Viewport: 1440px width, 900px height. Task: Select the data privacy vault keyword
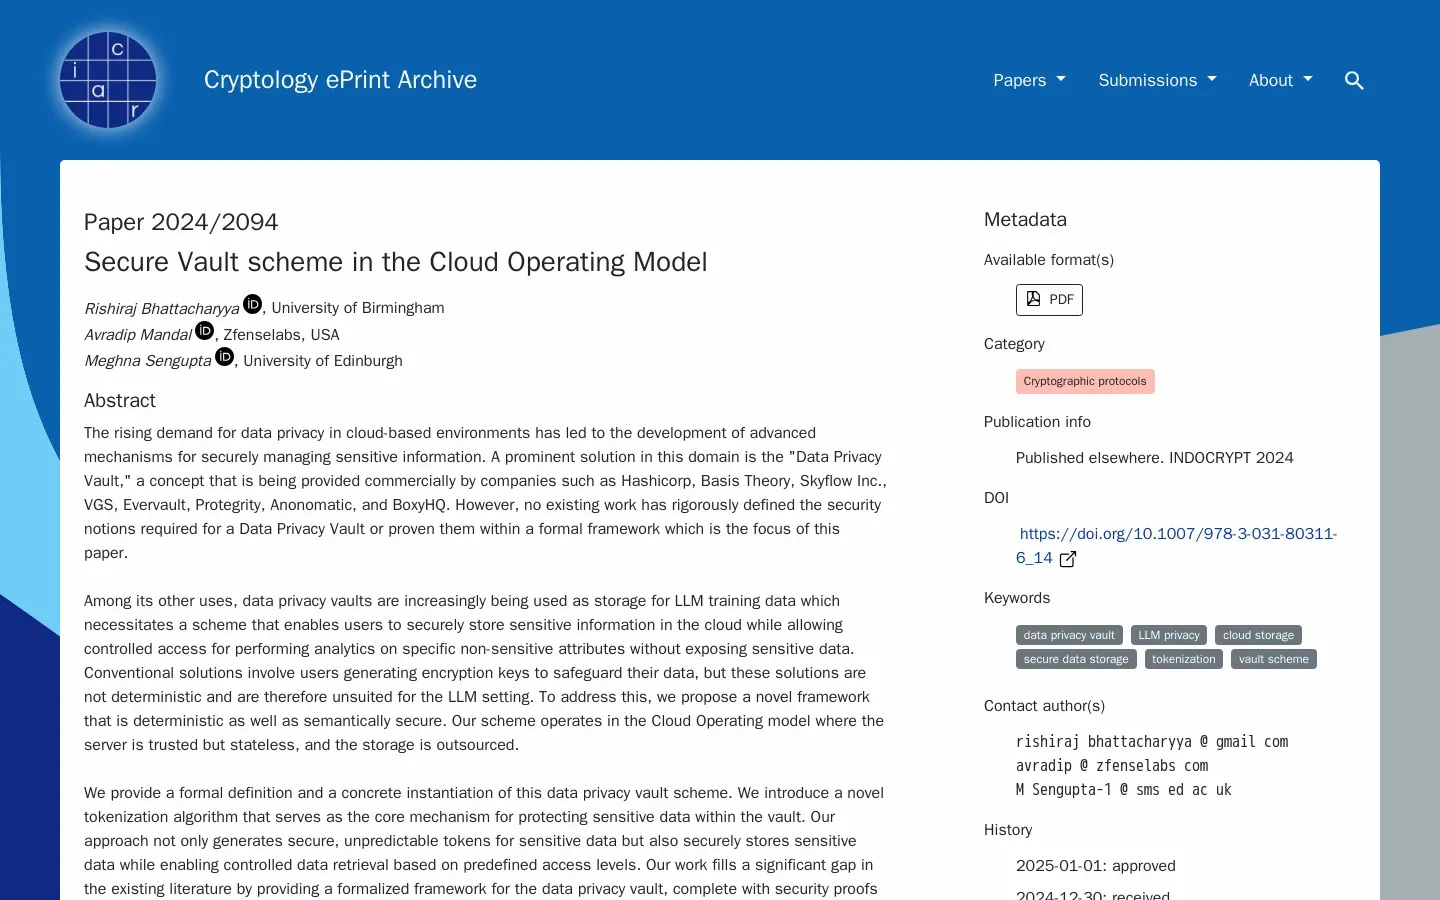[x=1069, y=635]
